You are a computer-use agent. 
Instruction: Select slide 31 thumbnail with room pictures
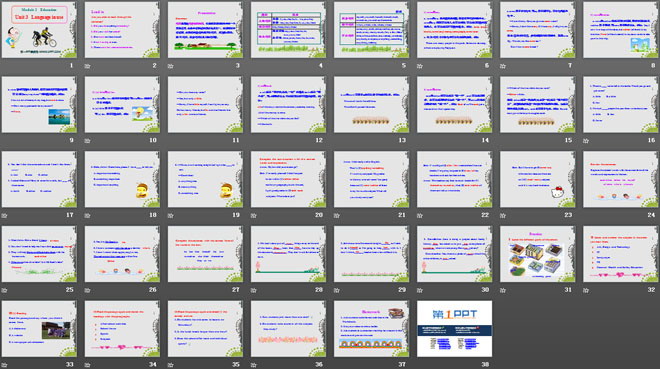click(538, 254)
